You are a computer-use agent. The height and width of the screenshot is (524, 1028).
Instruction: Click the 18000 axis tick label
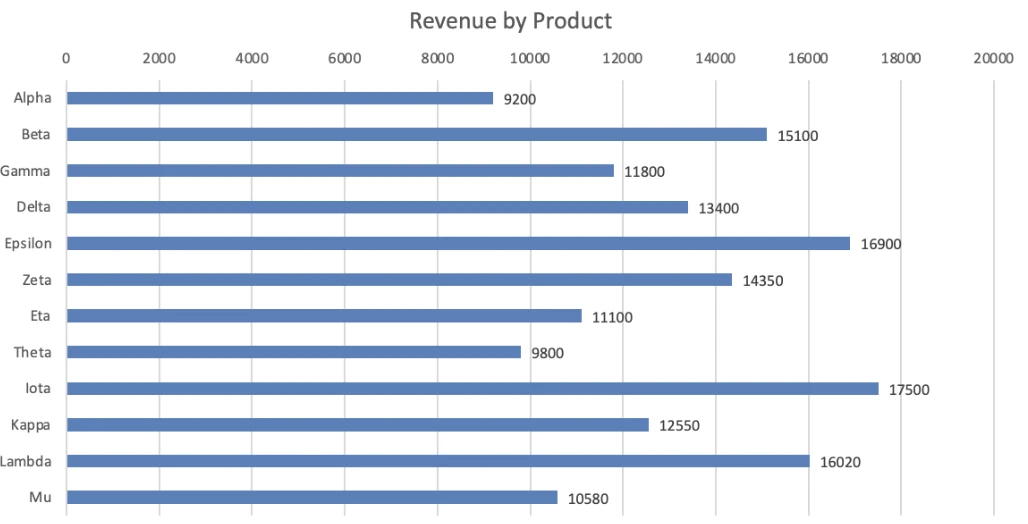click(901, 58)
